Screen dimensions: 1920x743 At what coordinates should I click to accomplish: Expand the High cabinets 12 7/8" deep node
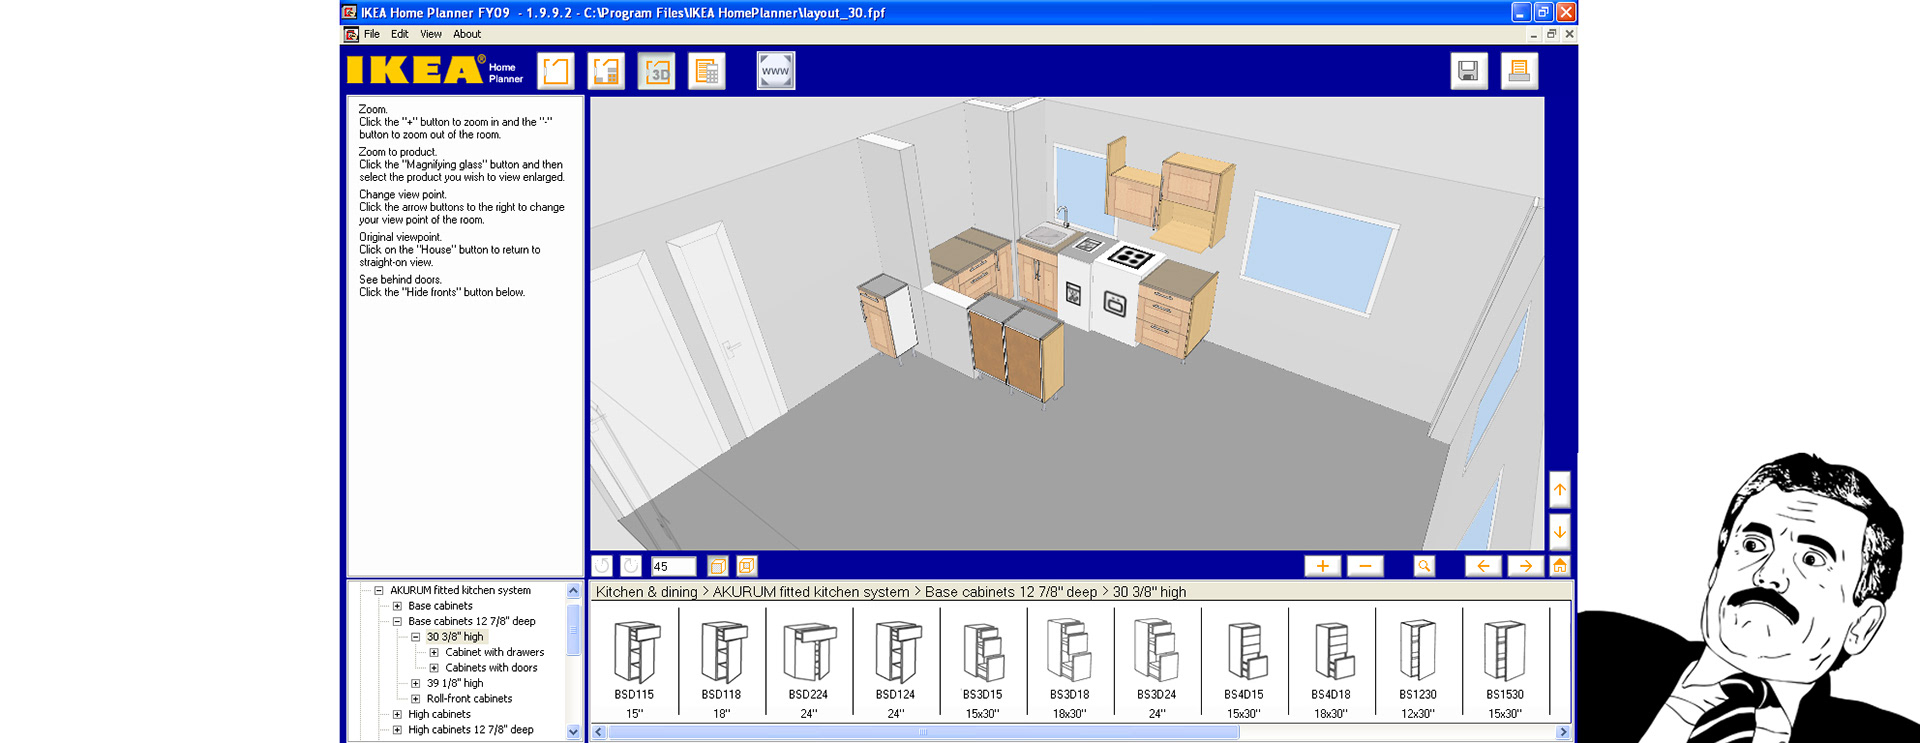coord(397,730)
